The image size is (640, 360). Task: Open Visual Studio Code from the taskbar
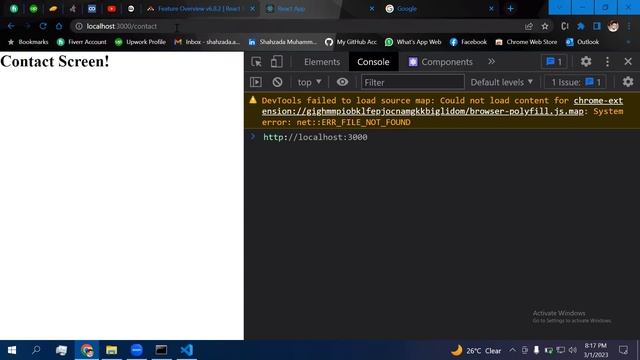point(187,350)
